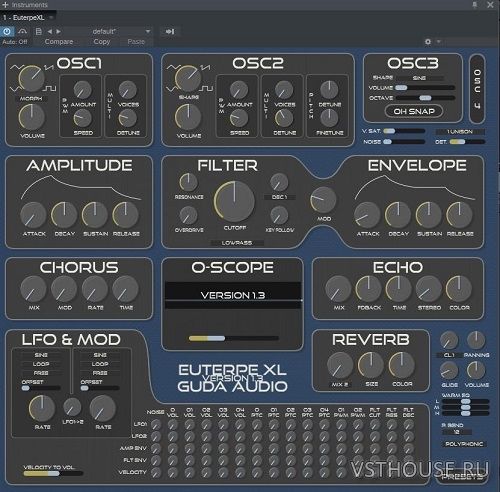Toggle second LFO FREE sync mode
The width and height of the screenshot is (500, 492).
coord(100,373)
